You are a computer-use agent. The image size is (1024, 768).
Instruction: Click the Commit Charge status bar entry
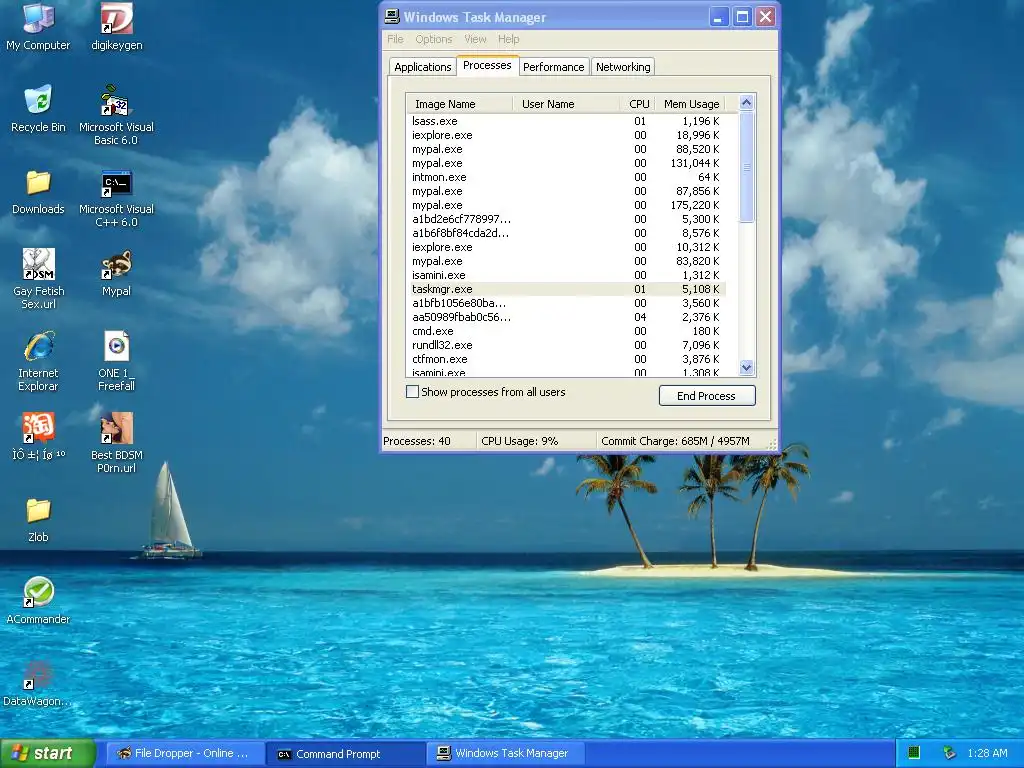point(675,441)
